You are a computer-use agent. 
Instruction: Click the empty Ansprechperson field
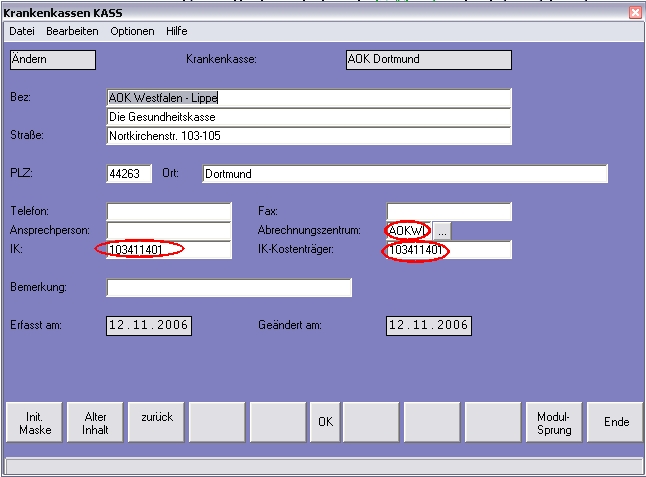pos(169,230)
